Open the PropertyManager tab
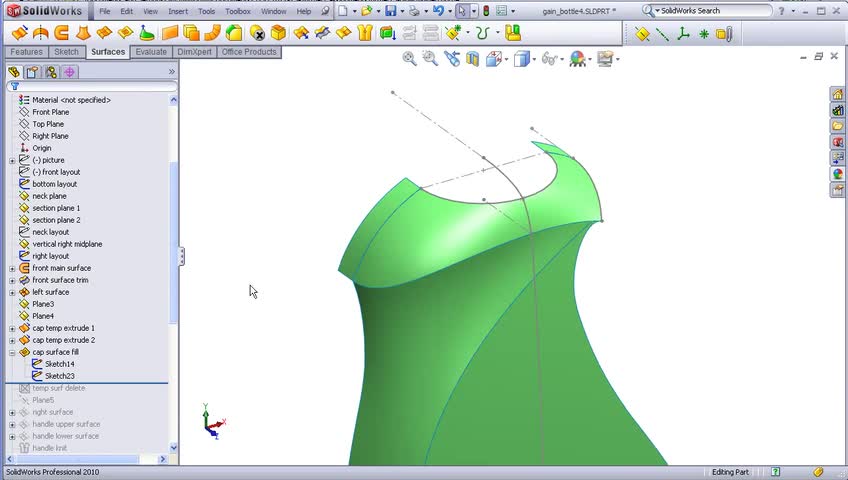This screenshot has height=480, width=848. tap(32, 72)
